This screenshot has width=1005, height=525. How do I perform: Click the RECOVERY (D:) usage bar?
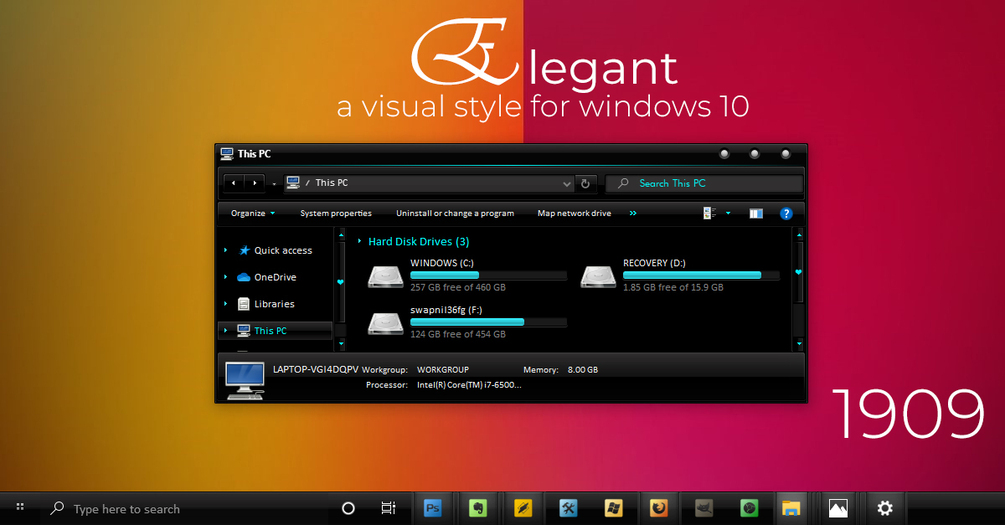click(701, 276)
